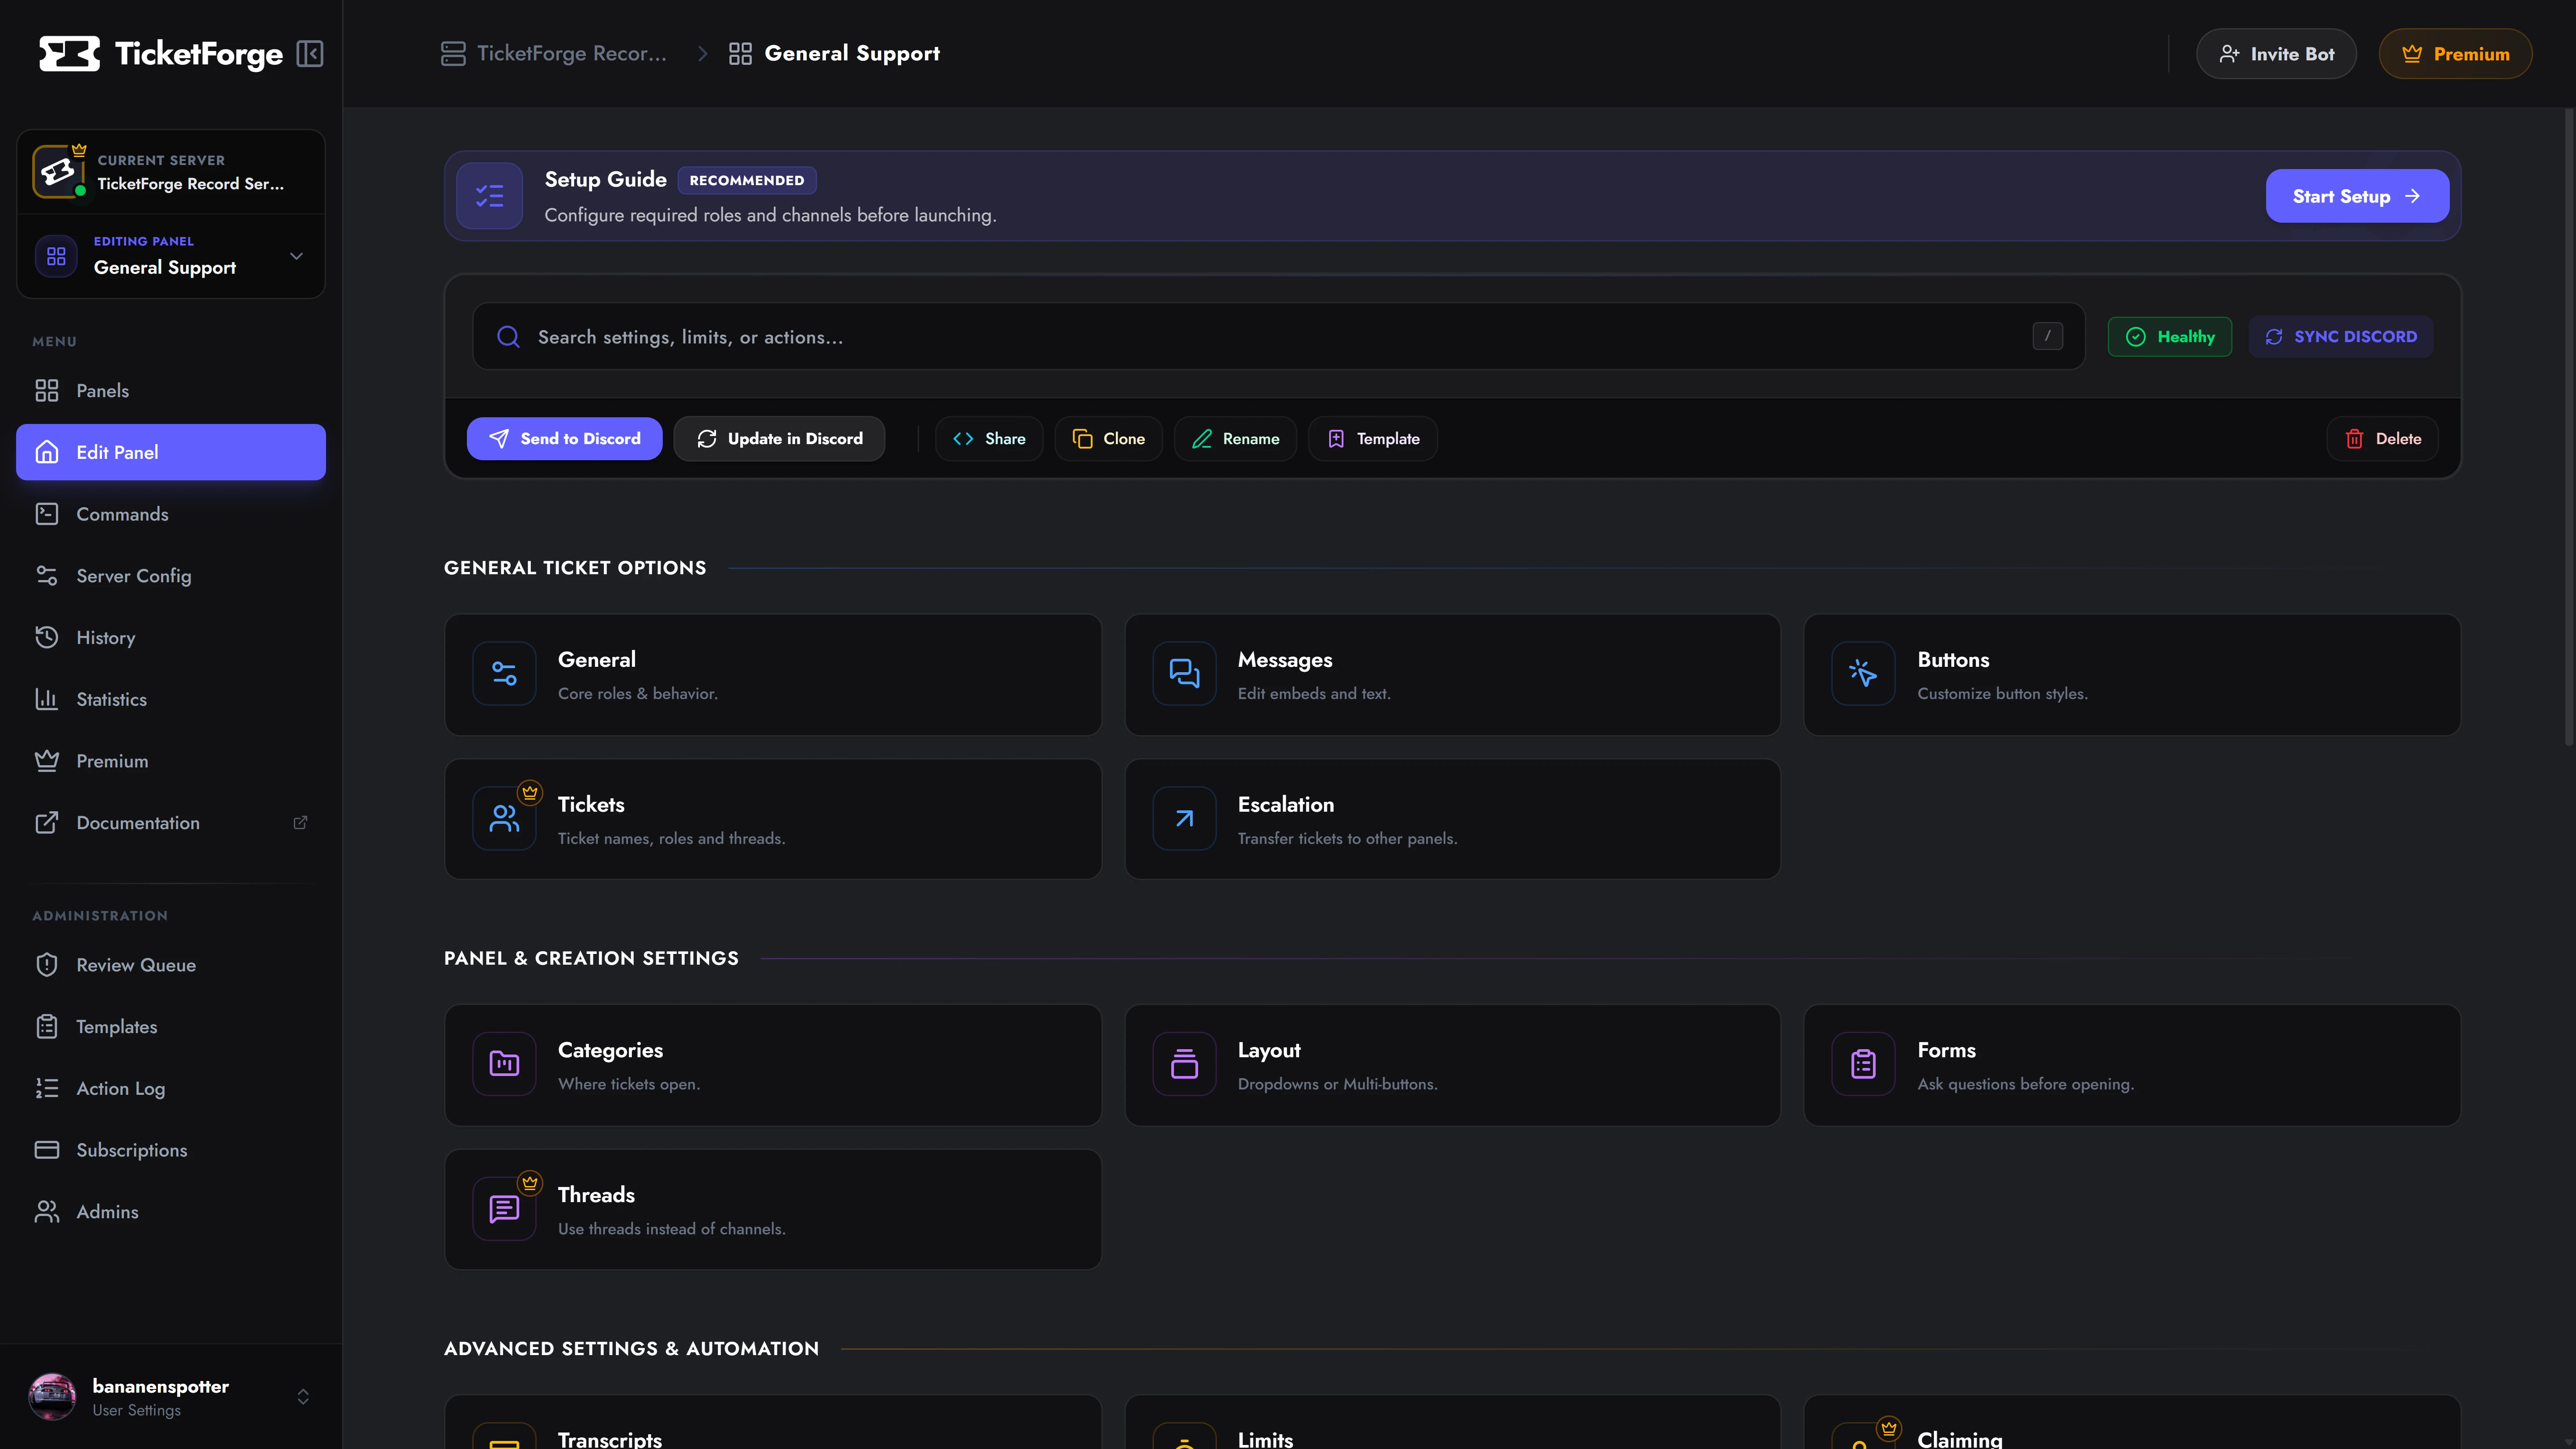
Task: Click the Messages chat icon
Action: click(x=1184, y=674)
